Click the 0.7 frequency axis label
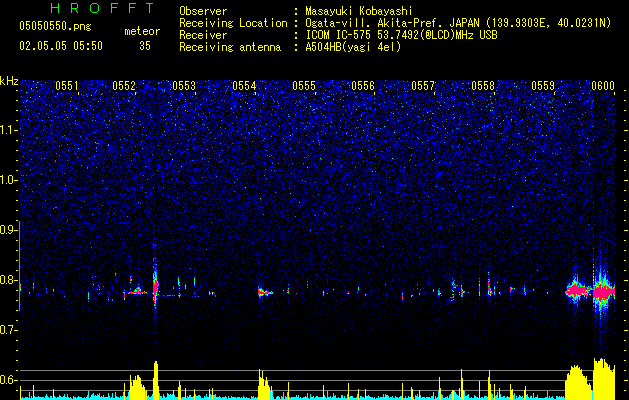 [x=9, y=330]
